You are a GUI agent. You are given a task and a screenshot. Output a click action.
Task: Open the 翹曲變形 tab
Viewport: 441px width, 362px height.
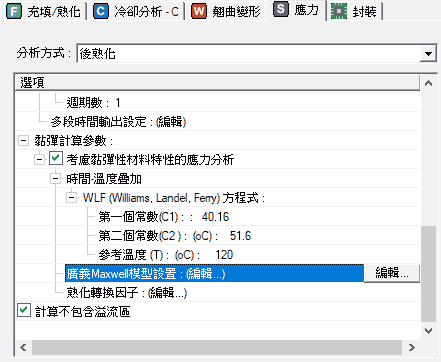click(x=226, y=11)
